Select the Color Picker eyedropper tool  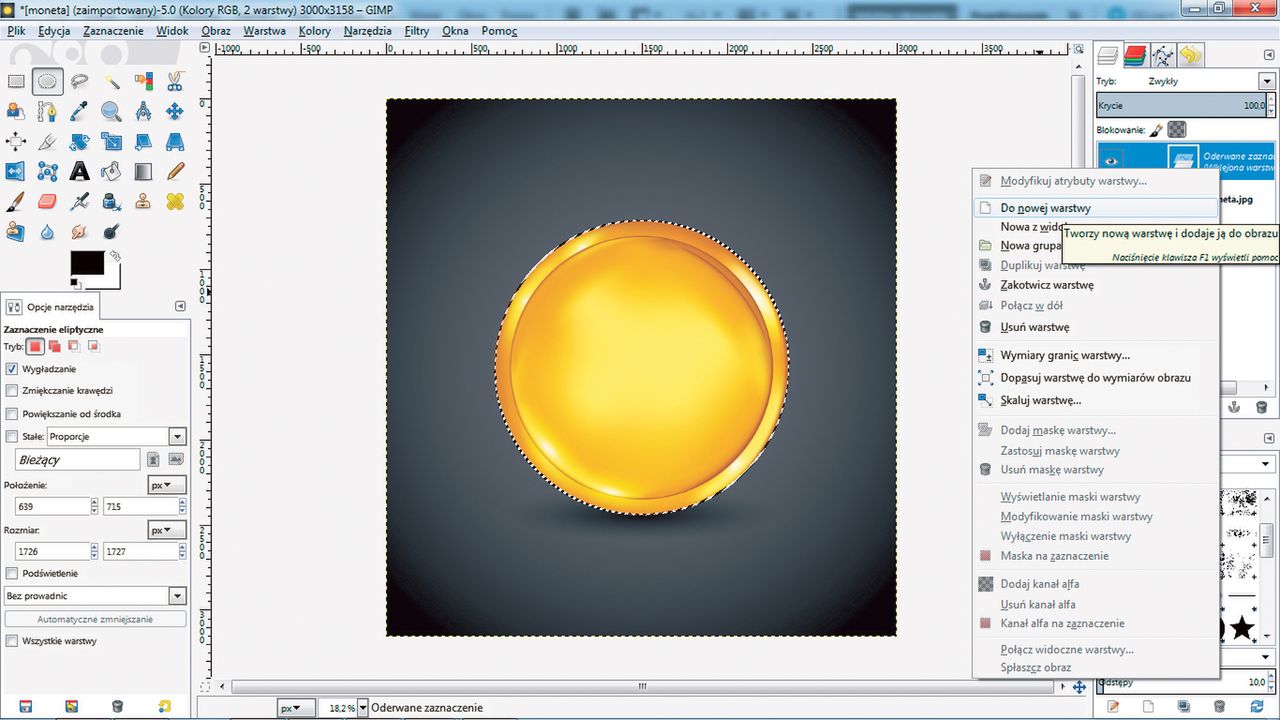coord(79,112)
